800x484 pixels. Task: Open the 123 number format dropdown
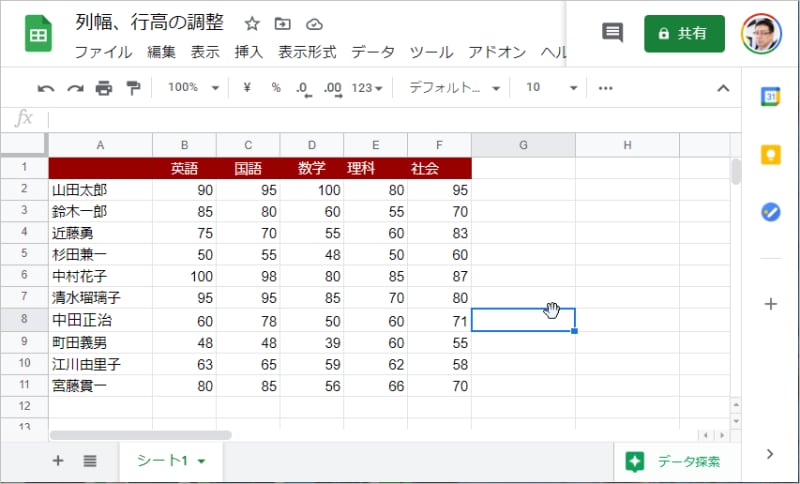pos(367,88)
